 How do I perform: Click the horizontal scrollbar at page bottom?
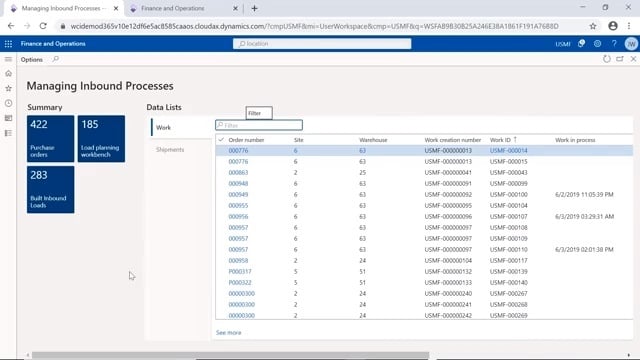231,356
